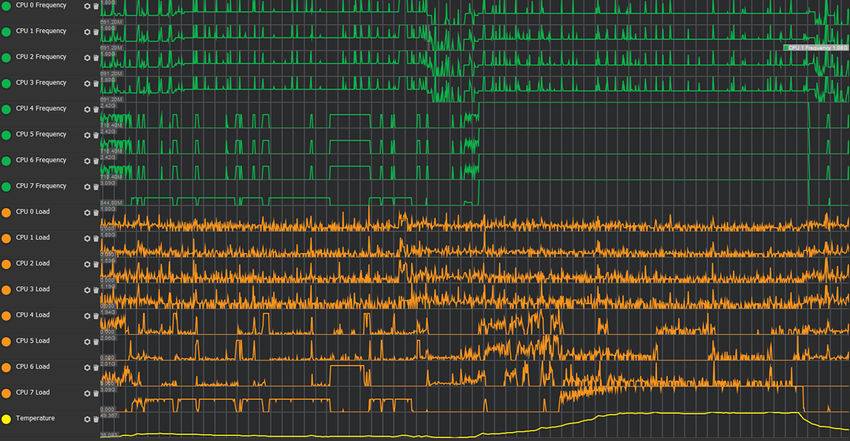Click green color dot of CPU 2 Frequency
Screen dimensions: 850x441
[x=6, y=58]
